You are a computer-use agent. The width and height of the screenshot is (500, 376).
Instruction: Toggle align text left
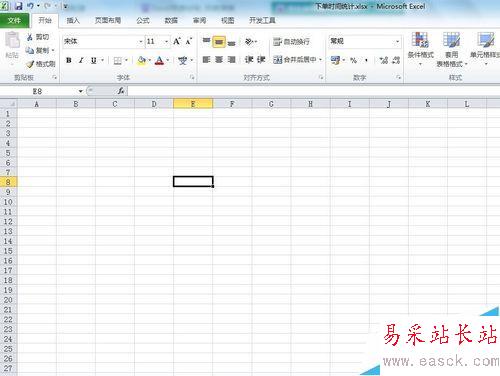pos(206,60)
